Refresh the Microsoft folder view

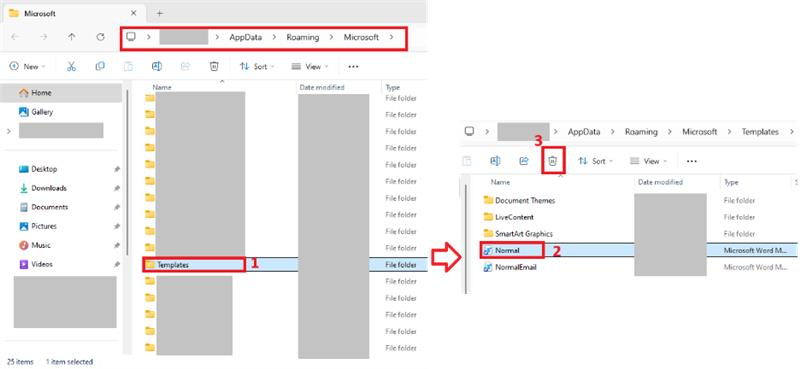pos(101,37)
